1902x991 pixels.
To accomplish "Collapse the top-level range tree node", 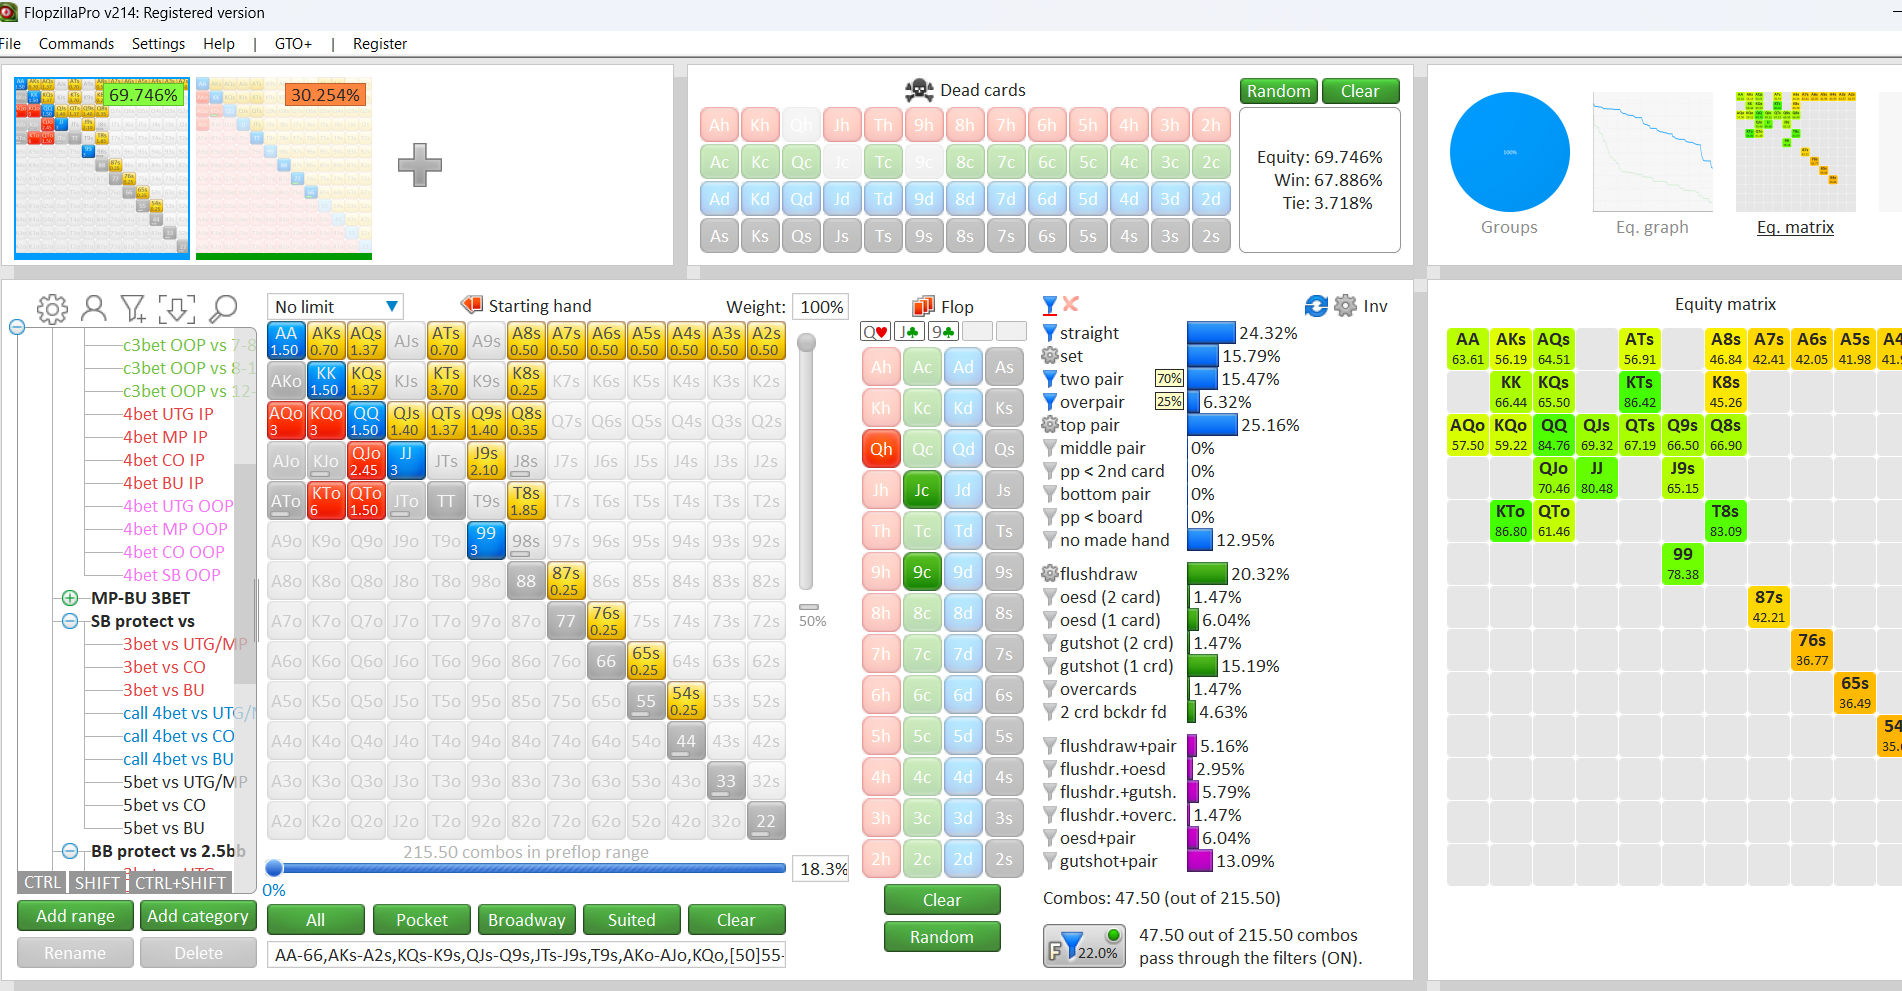I will pyautogui.click(x=17, y=327).
